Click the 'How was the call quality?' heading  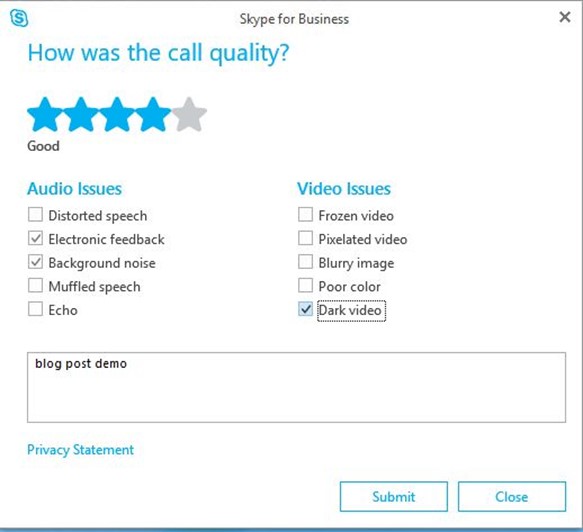click(158, 53)
